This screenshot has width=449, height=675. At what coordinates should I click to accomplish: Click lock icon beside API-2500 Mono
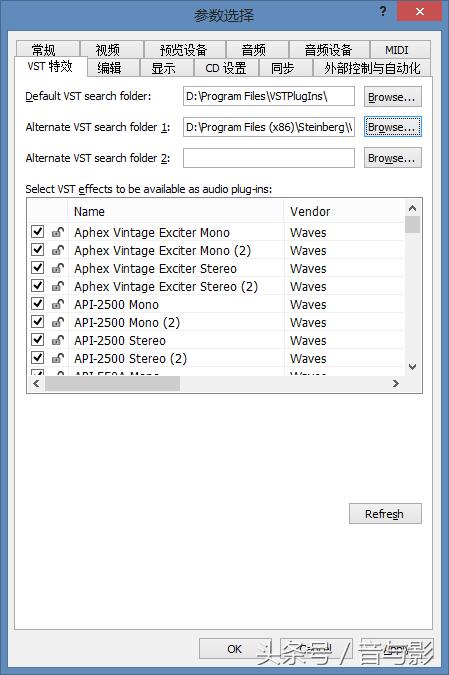coord(58,304)
